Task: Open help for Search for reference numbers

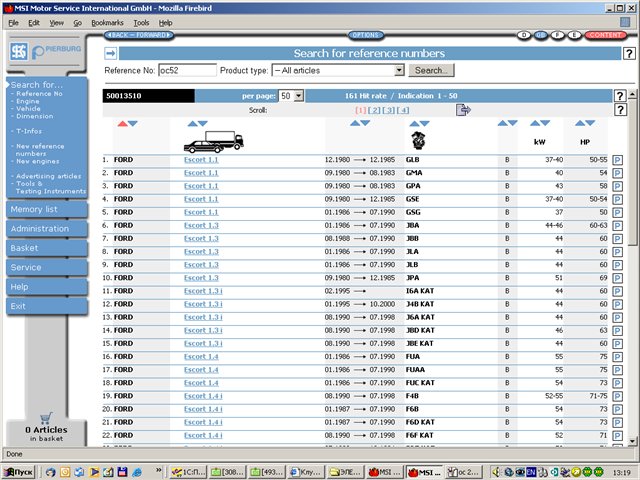Action: 629,53
